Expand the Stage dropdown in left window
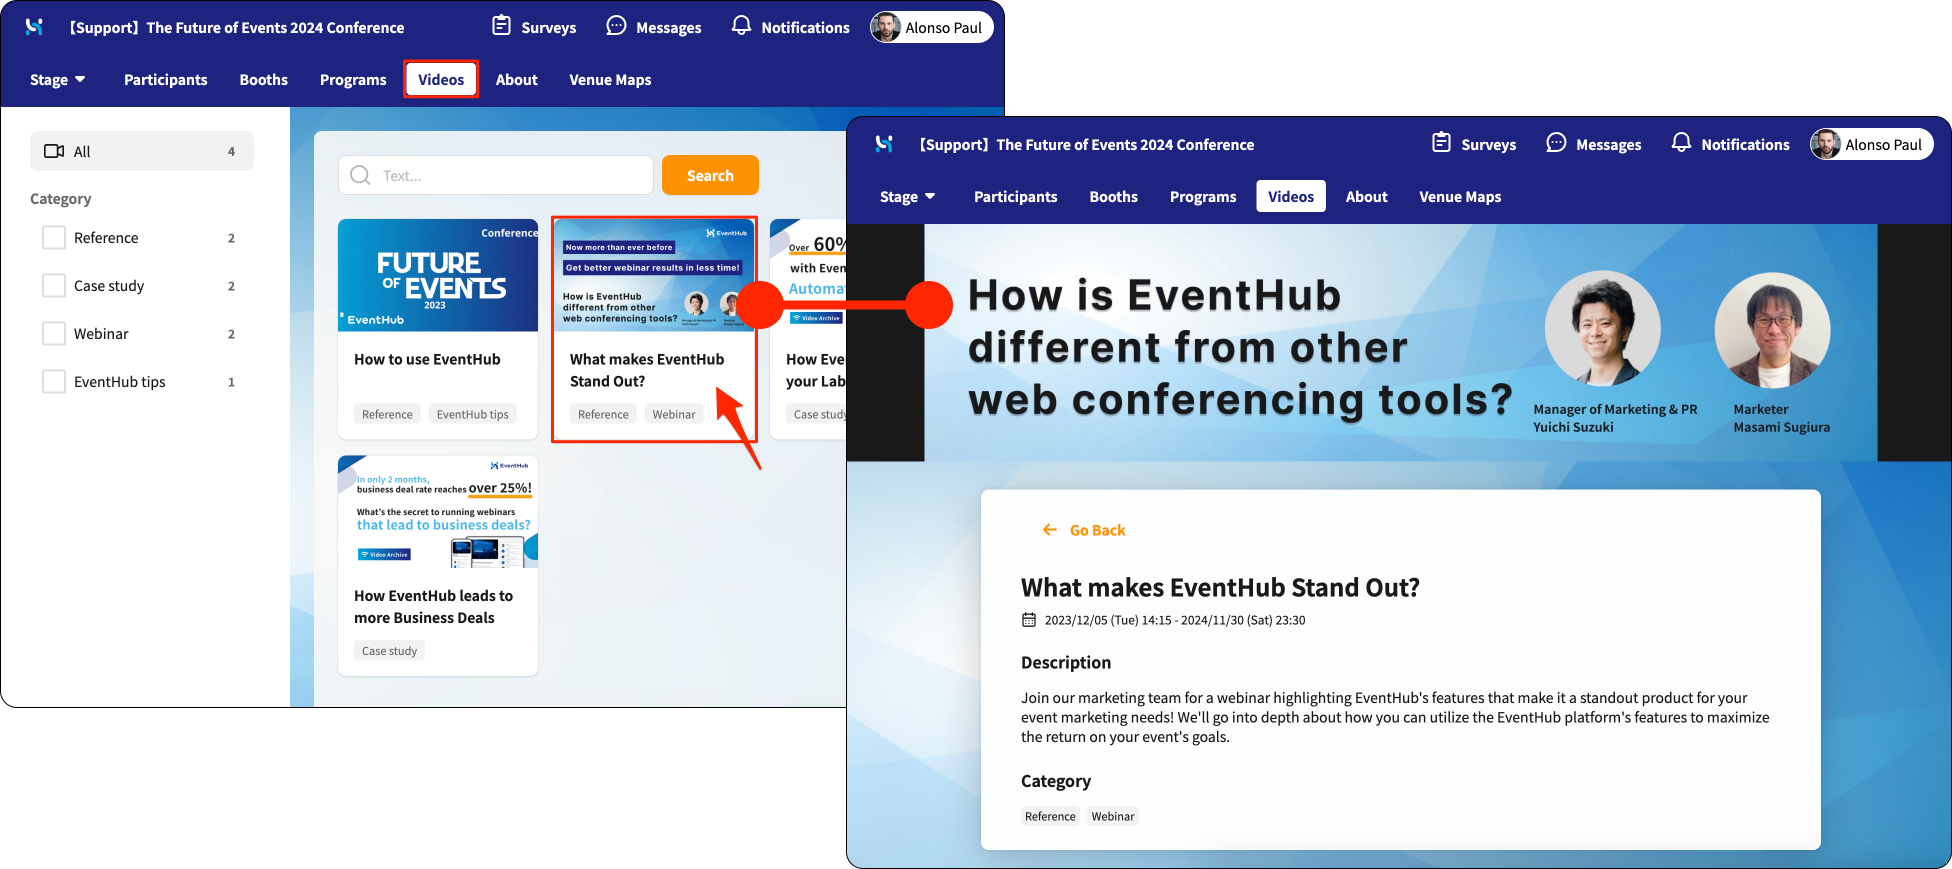This screenshot has height=869, width=1952. click(x=58, y=79)
